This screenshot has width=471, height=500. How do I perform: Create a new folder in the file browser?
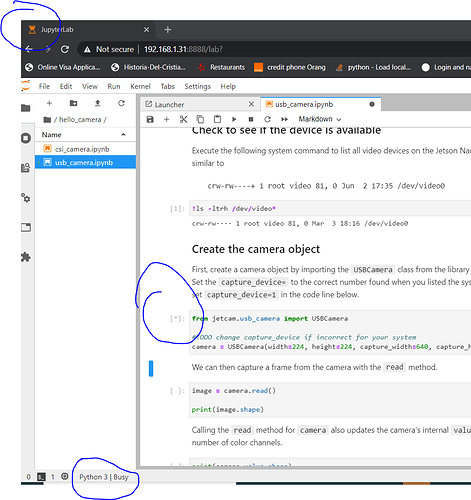(x=74, y=103)
